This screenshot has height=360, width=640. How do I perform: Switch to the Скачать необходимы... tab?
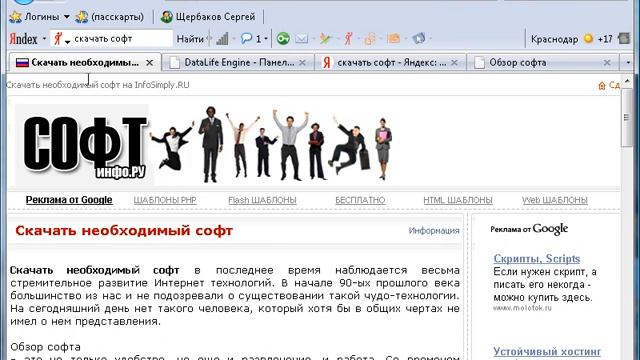85,62
